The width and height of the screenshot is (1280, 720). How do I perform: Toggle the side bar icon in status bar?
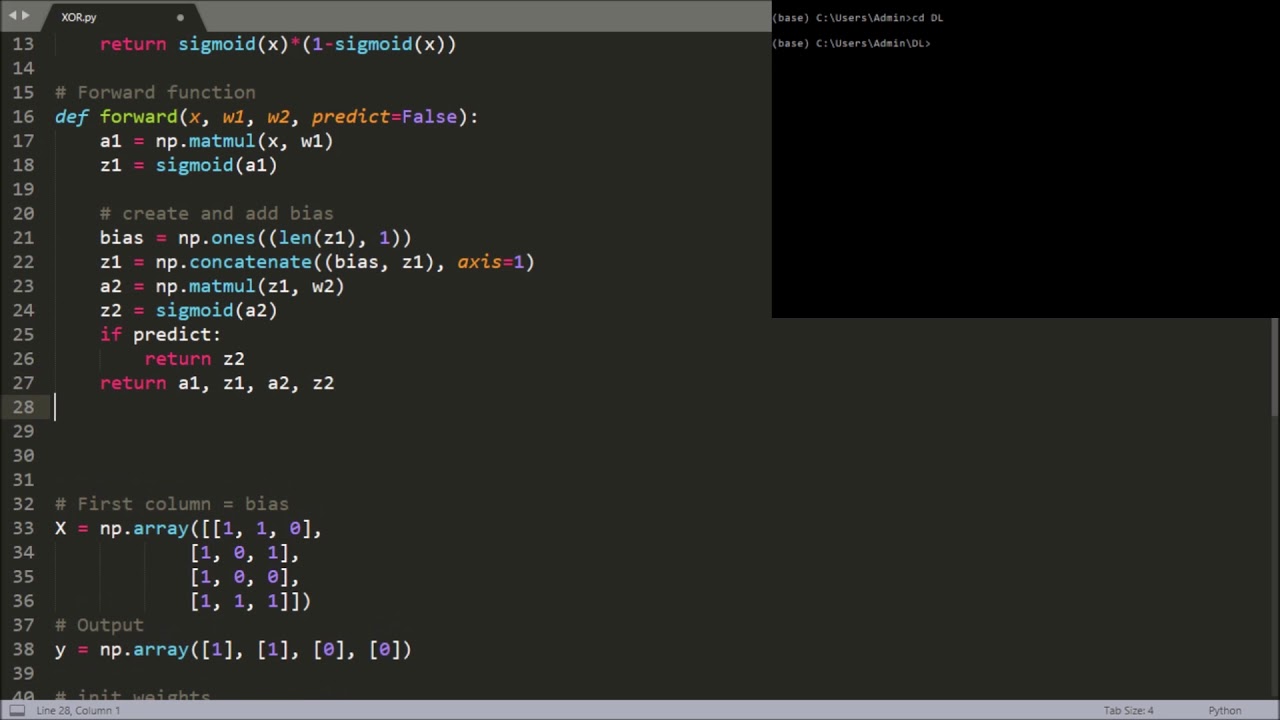(17, 710)
